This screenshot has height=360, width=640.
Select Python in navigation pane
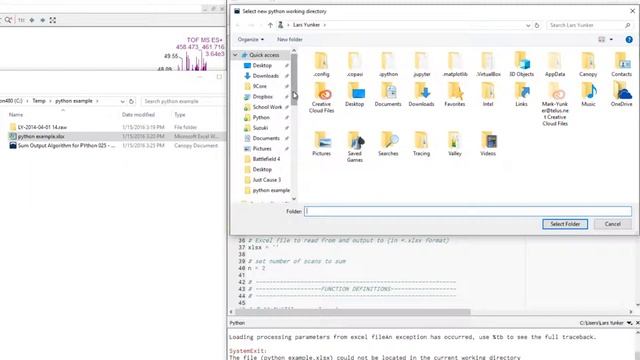[261, 118]
